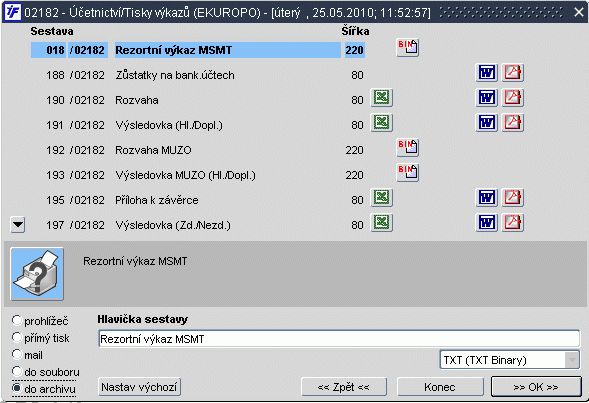
Task: Click Excel icon for Výsledovka (Hl./Dopl.)
Action: click(x=382, y=122)
